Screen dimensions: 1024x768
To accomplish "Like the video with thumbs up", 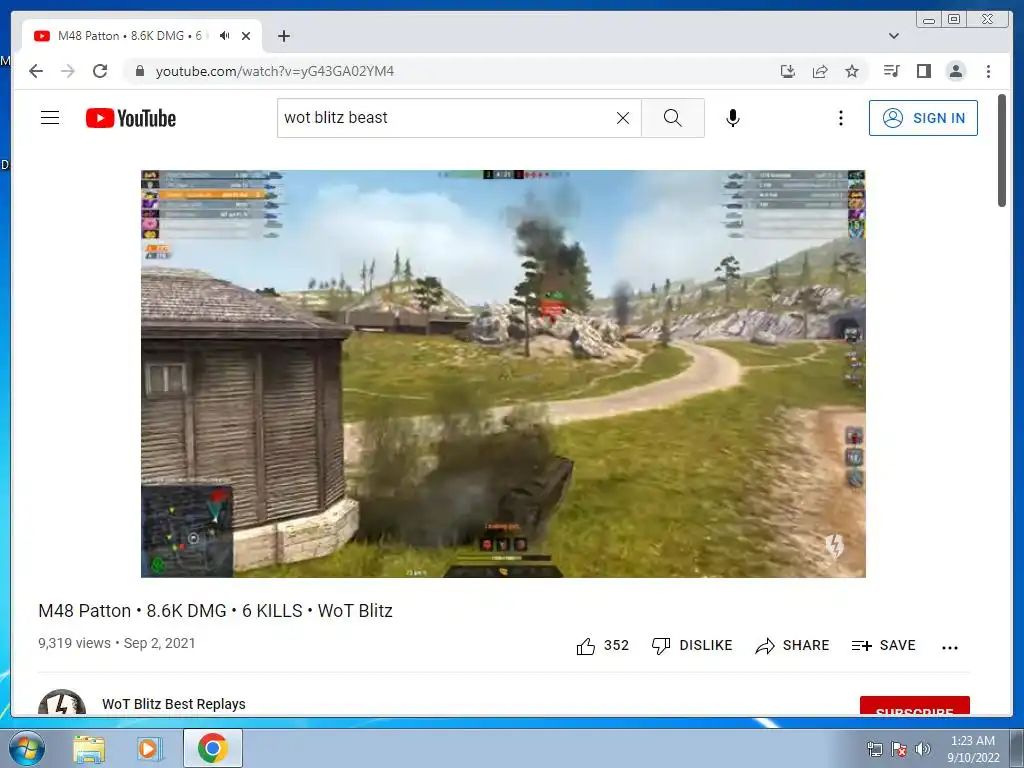I will pyautogui.click(x=602, y=646).
